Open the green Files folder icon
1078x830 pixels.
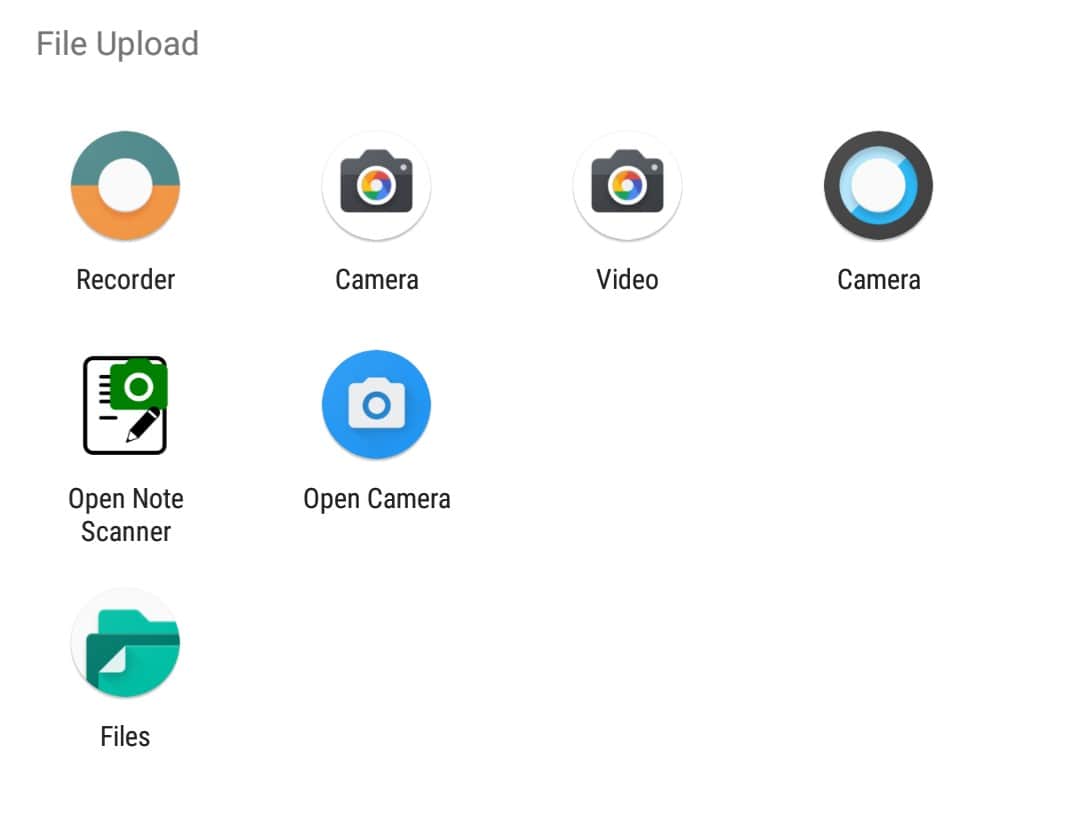coord(125,642)
